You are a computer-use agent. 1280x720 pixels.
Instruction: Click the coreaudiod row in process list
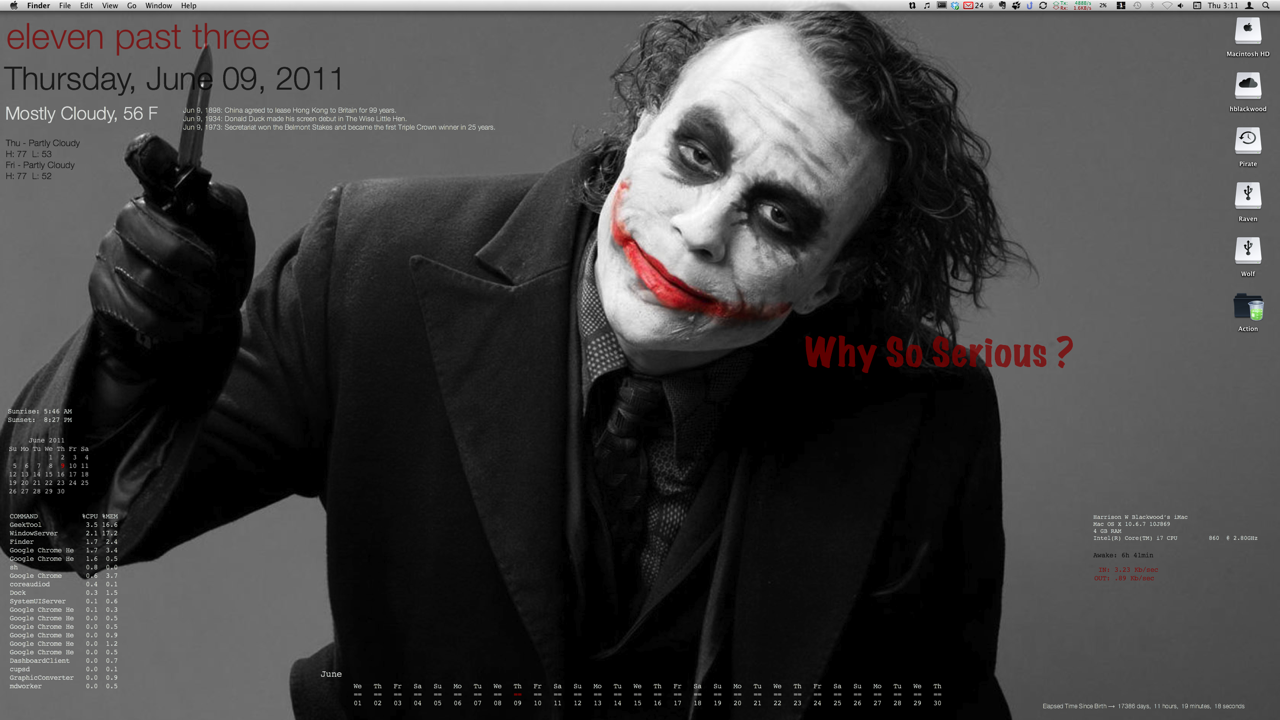click(x=63, y=584)
